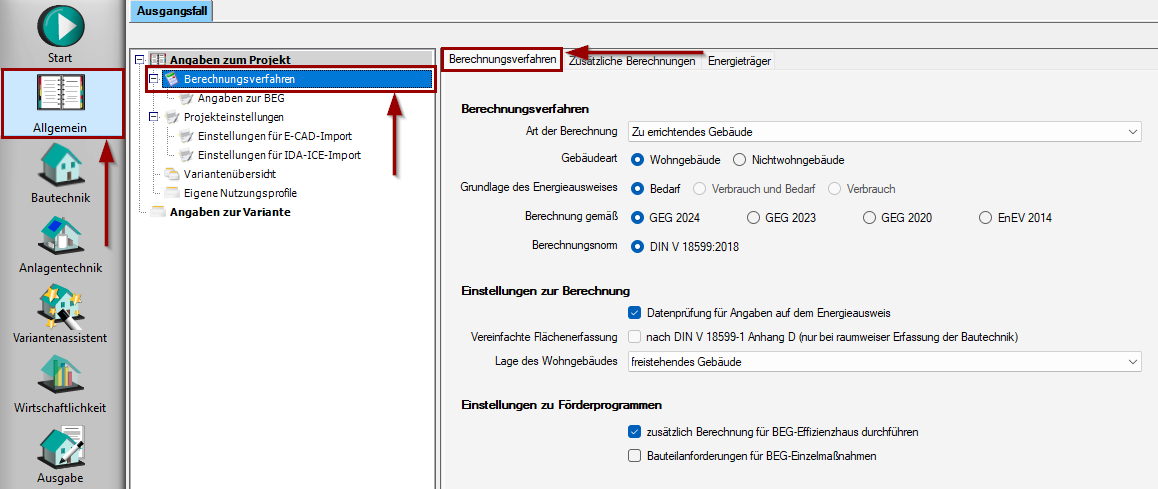This screenshot has height=489, width=1158.
Task: Toggle Datenprüfung für Energieausweis checkbox
Action: 634,312
